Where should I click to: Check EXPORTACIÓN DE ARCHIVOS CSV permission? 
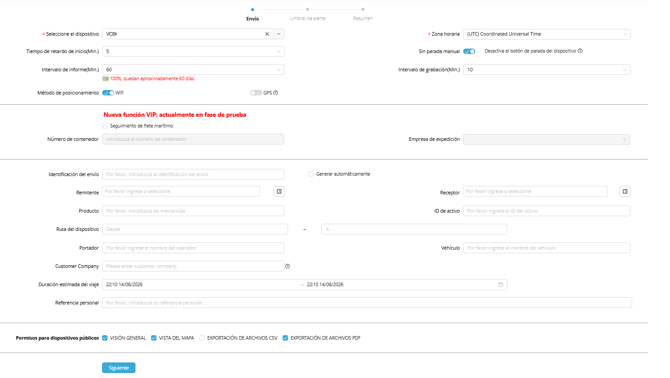(x=202, y=338)
